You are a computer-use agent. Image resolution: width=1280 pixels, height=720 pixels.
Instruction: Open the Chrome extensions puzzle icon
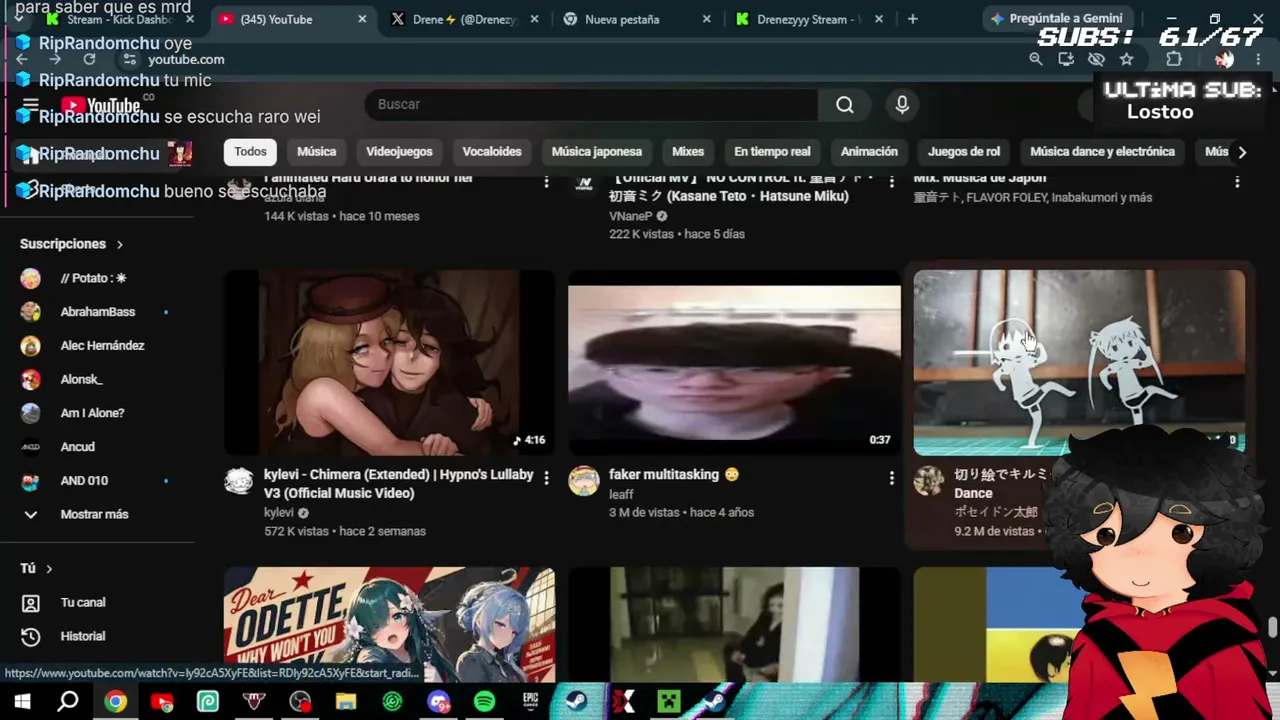[x=1174, y=59]
